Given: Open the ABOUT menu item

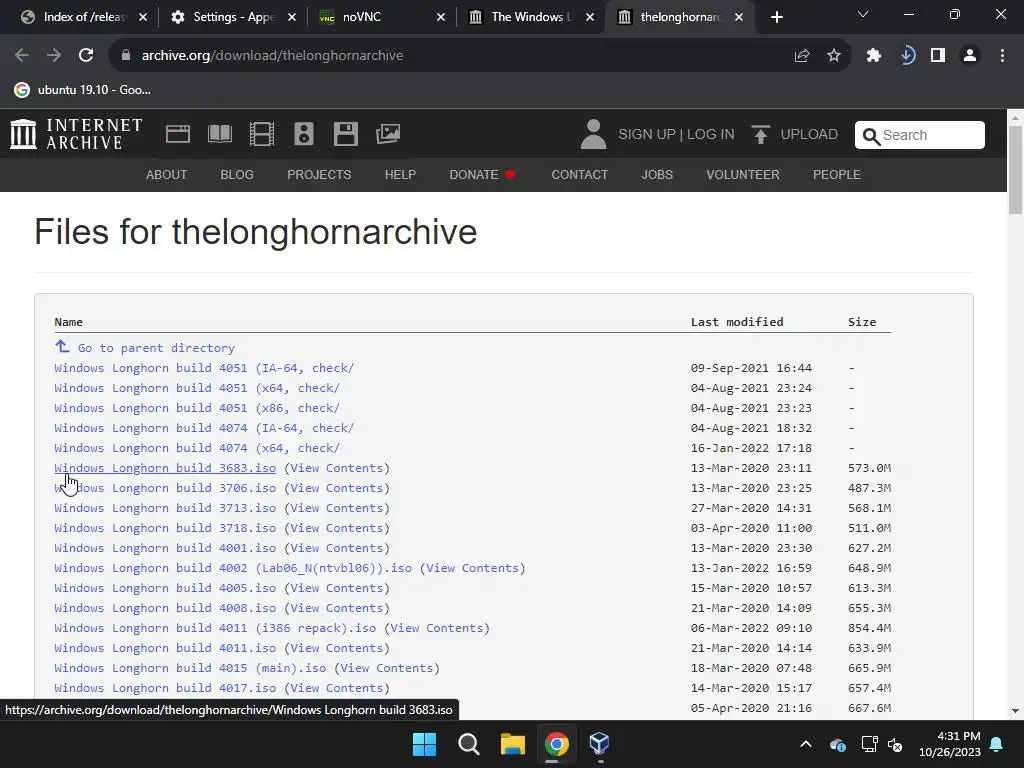Looking at the screenshot, I should click(167, 175).
